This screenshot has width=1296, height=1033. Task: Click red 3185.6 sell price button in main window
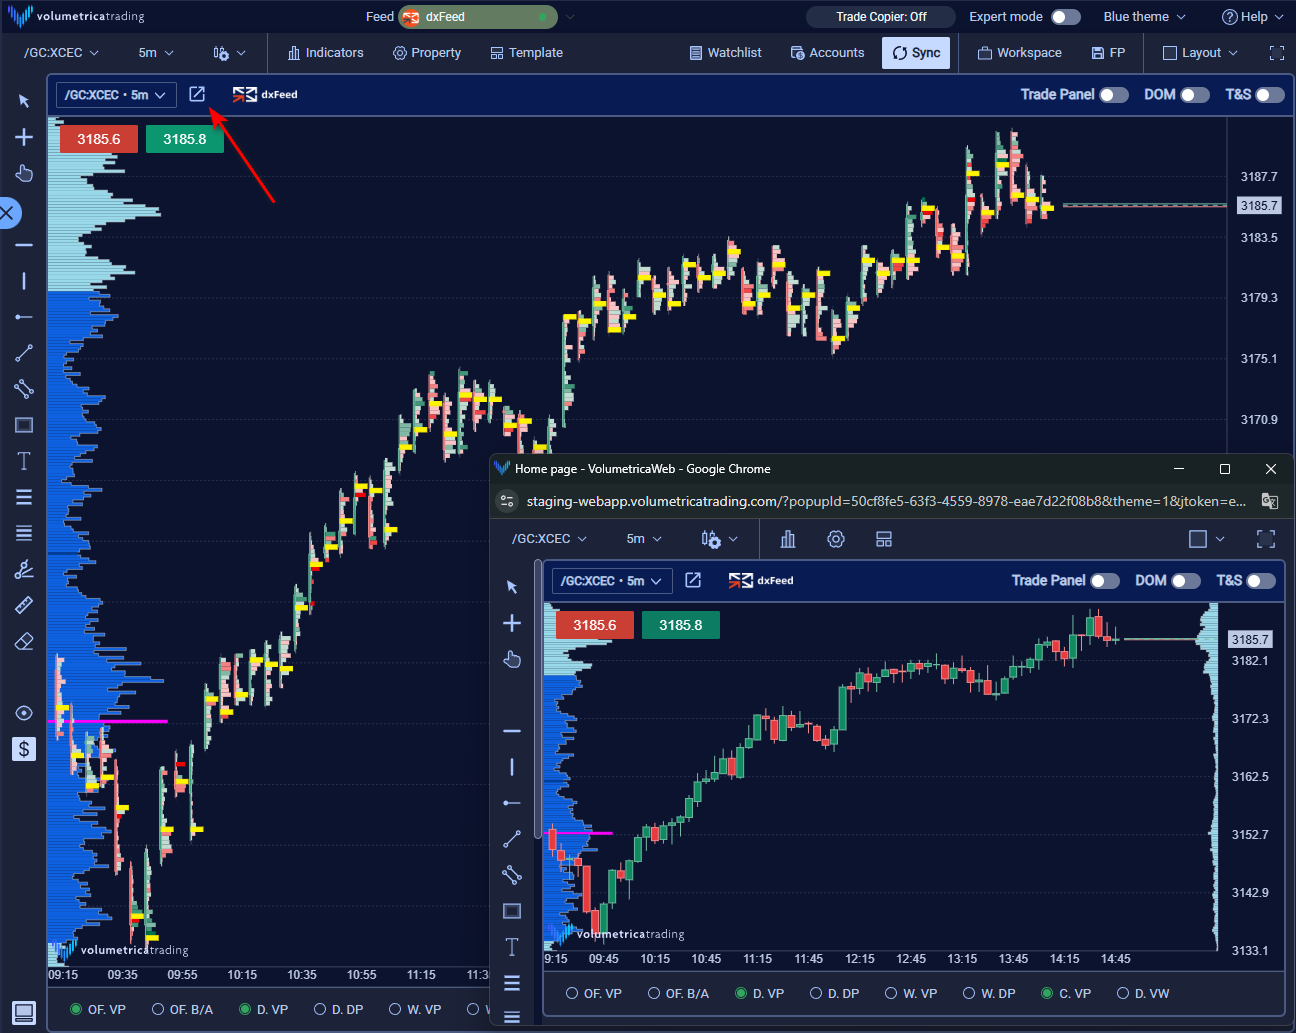coord(99,139)
